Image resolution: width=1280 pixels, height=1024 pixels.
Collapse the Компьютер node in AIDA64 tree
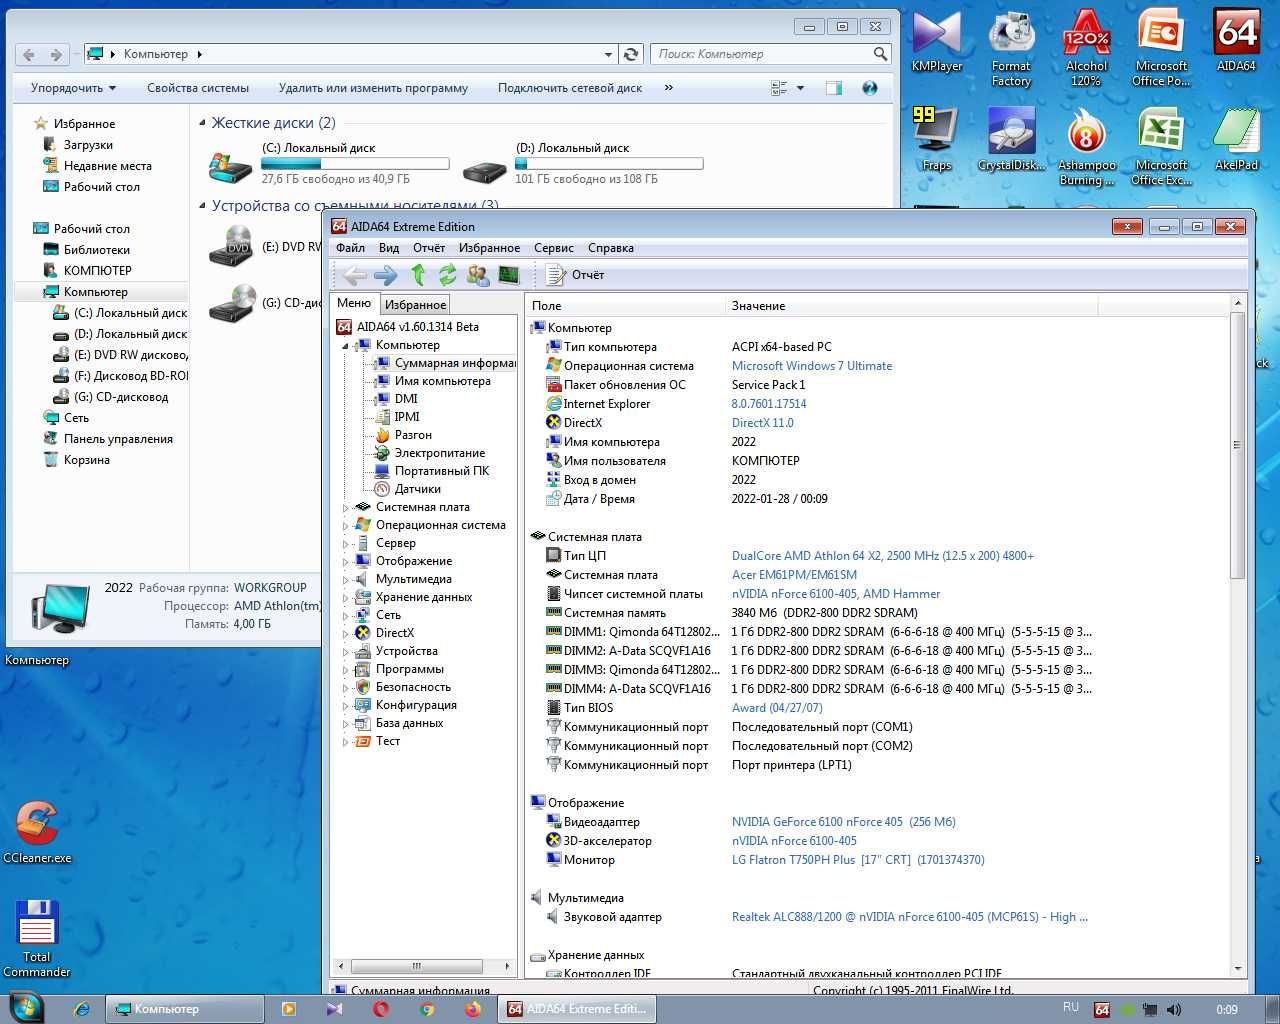pos(346,345)
